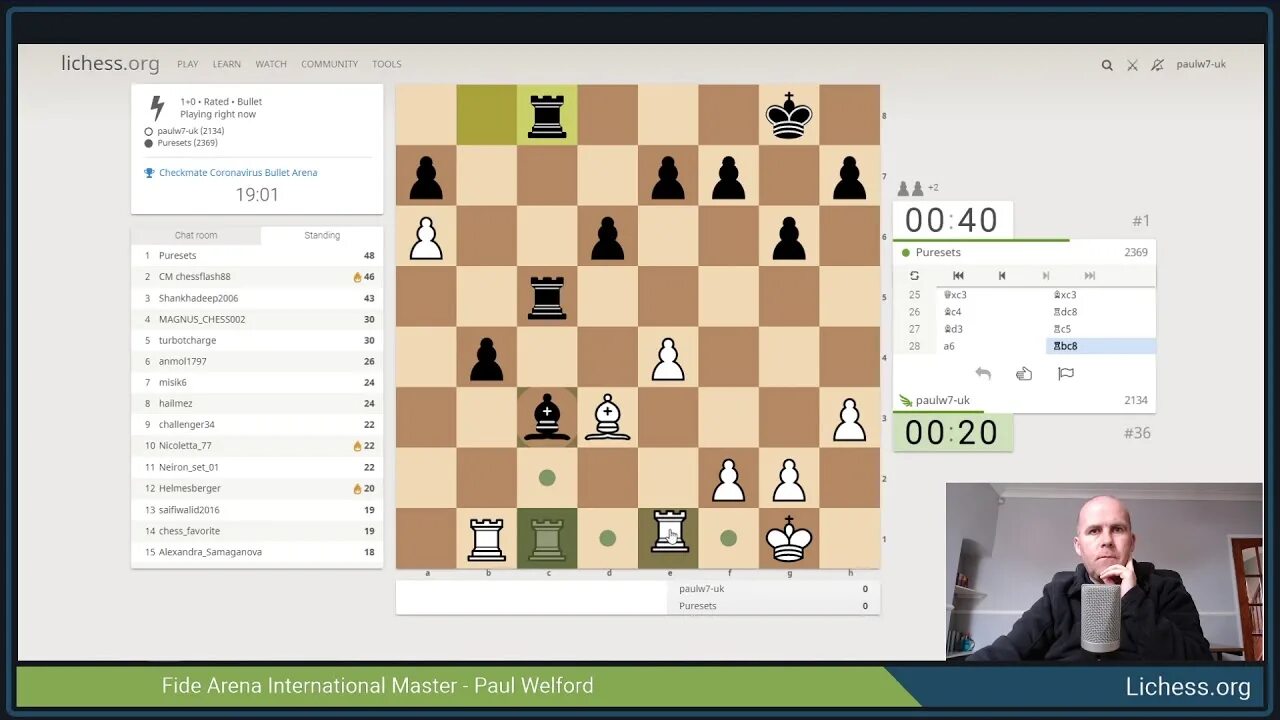Click the black rook on c5
The image size is (1280, 720).
coord(547,297)
